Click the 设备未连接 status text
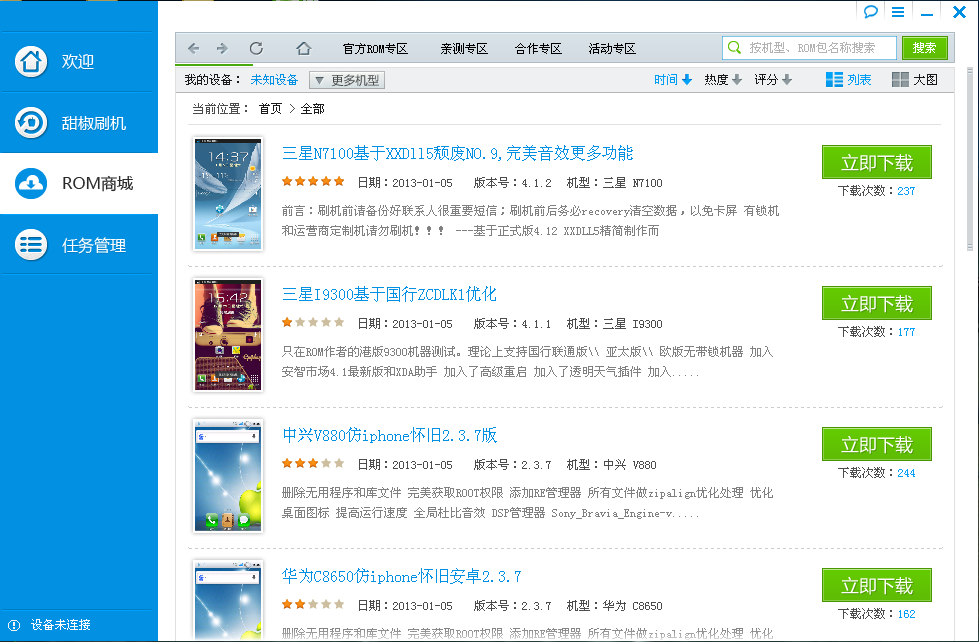979x642 pixels. 61,625
